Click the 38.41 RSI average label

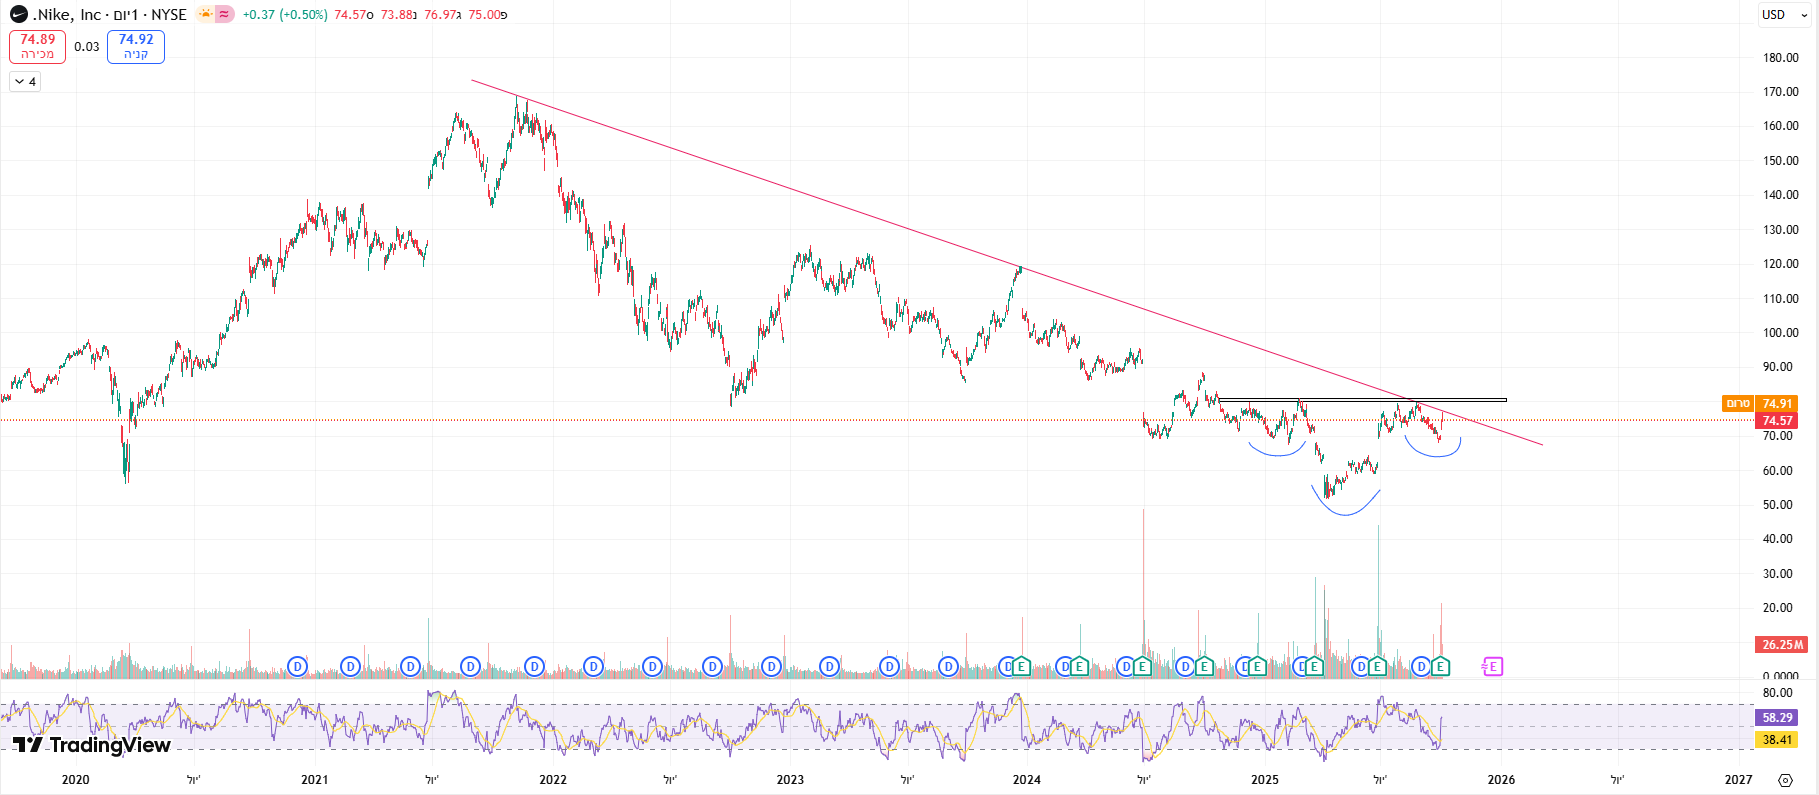1776,740
